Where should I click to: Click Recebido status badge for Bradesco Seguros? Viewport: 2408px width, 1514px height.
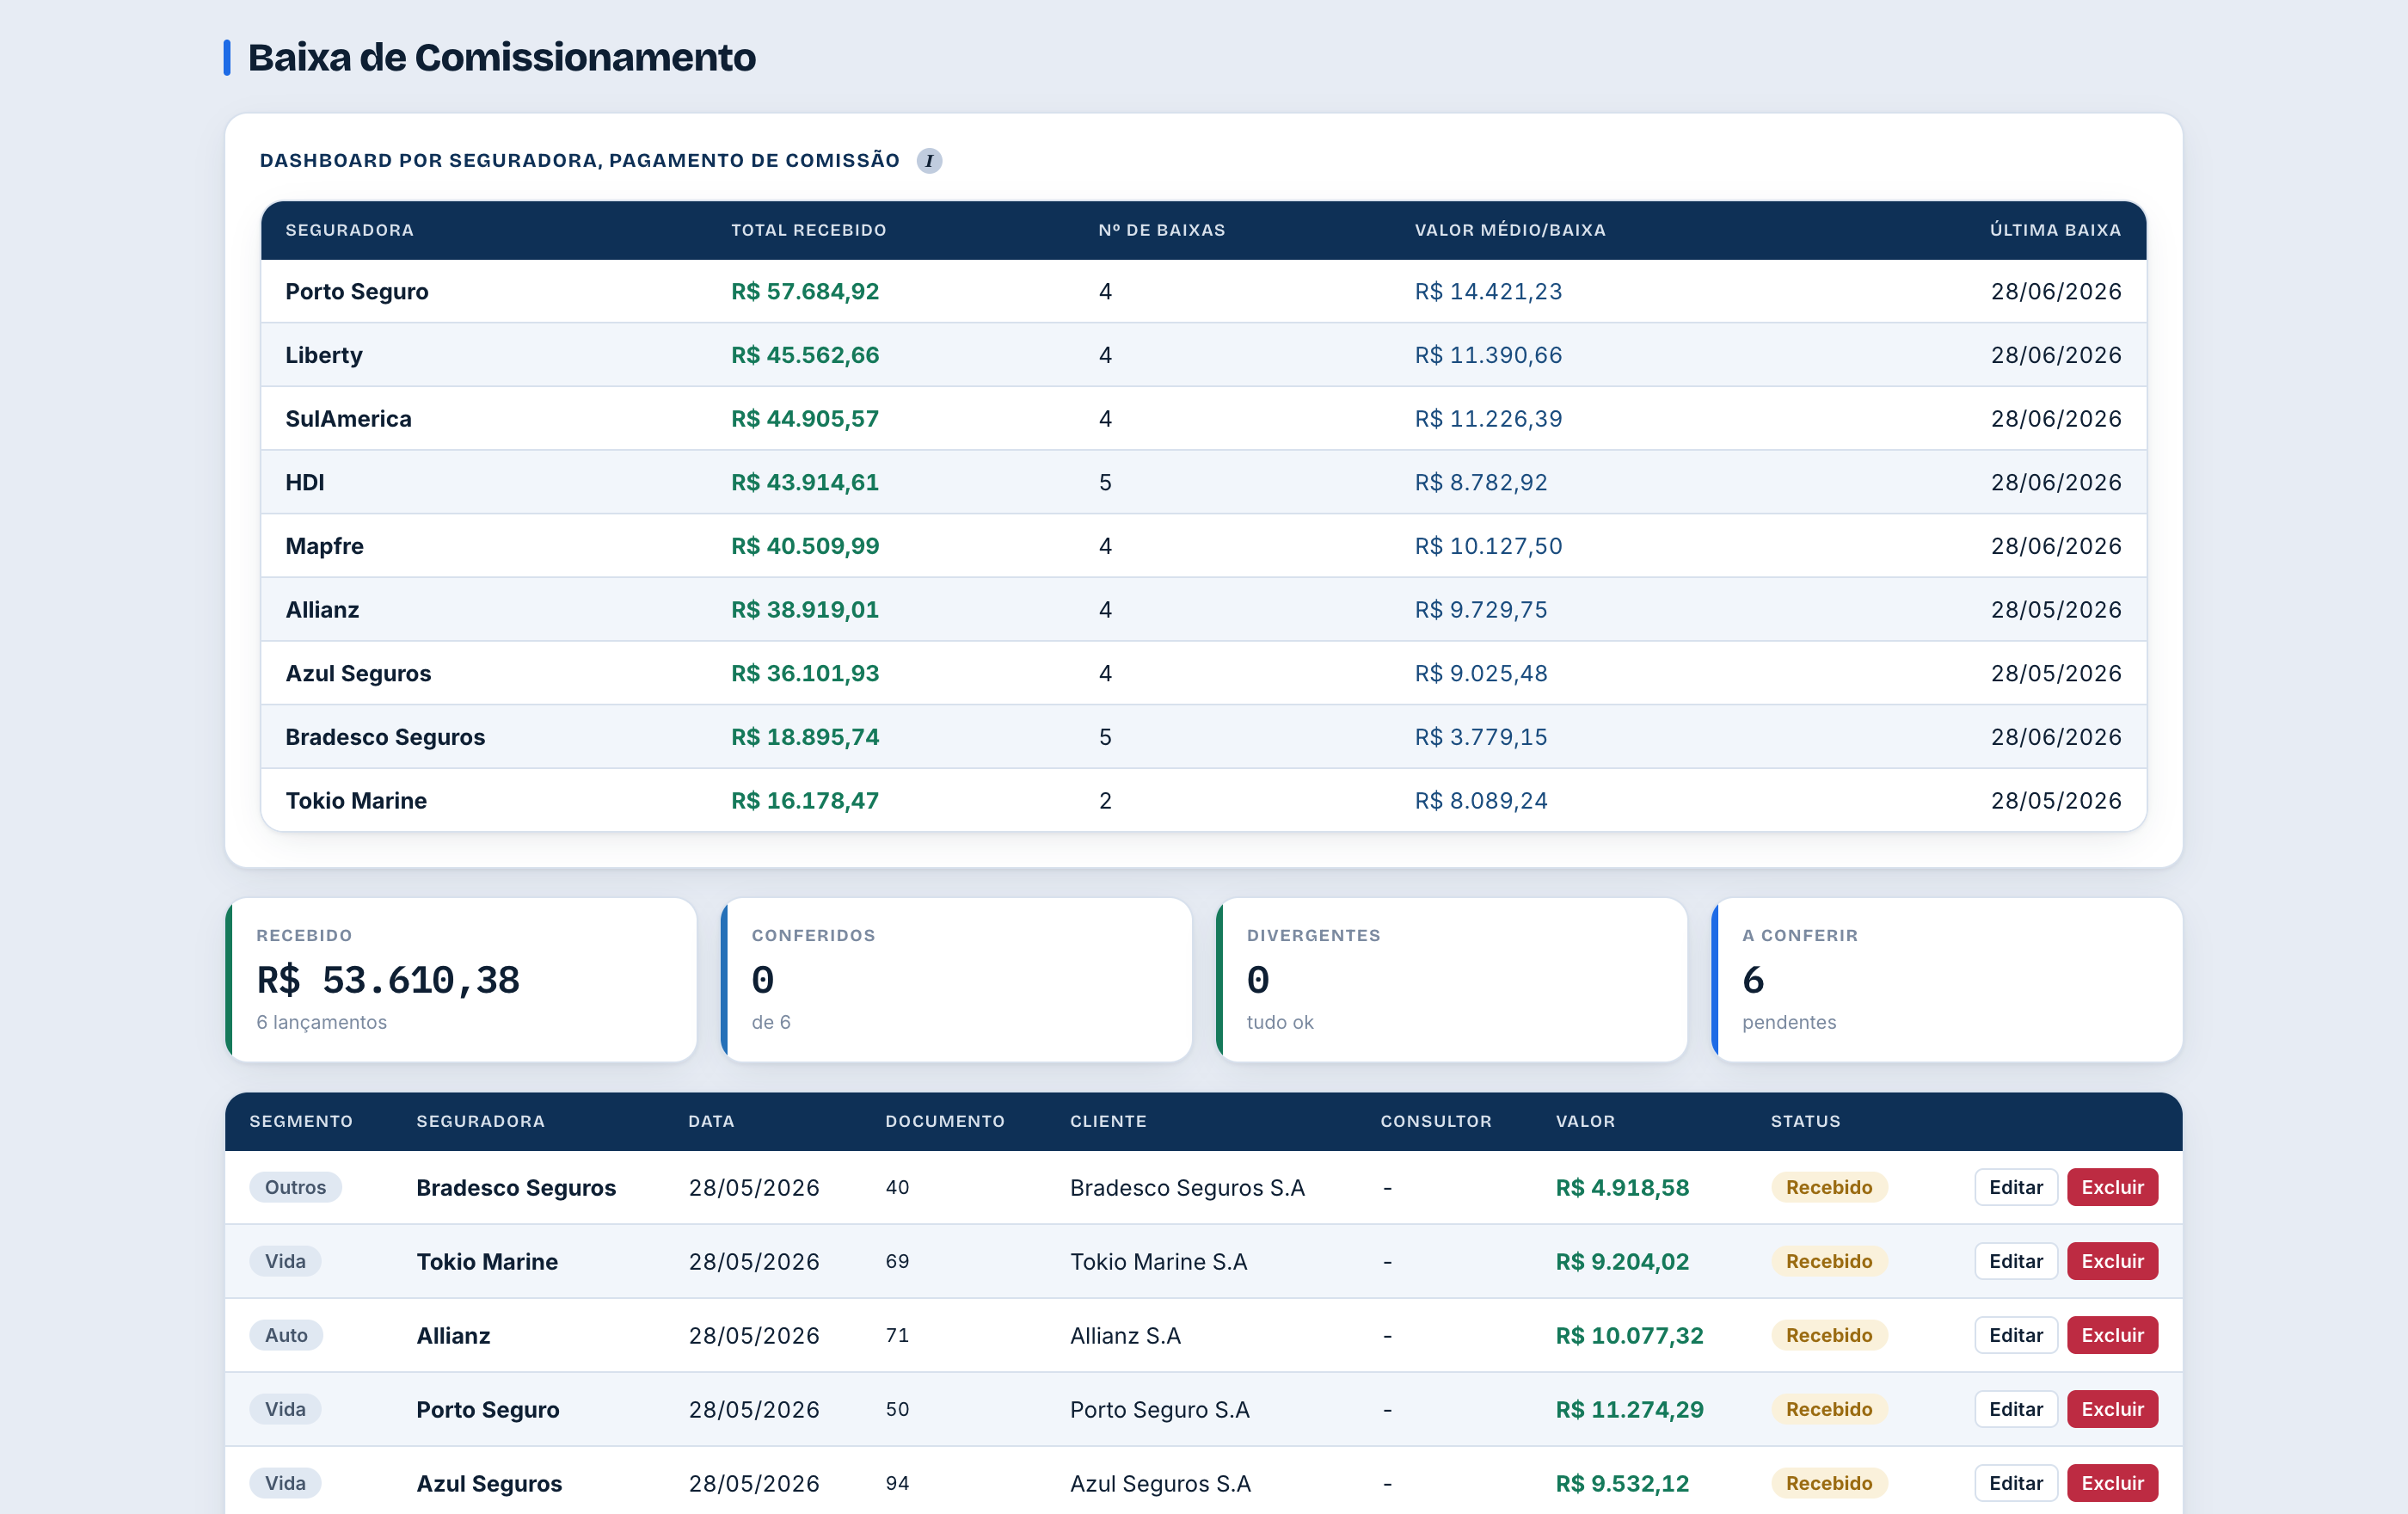(x=1829, y=1187)
